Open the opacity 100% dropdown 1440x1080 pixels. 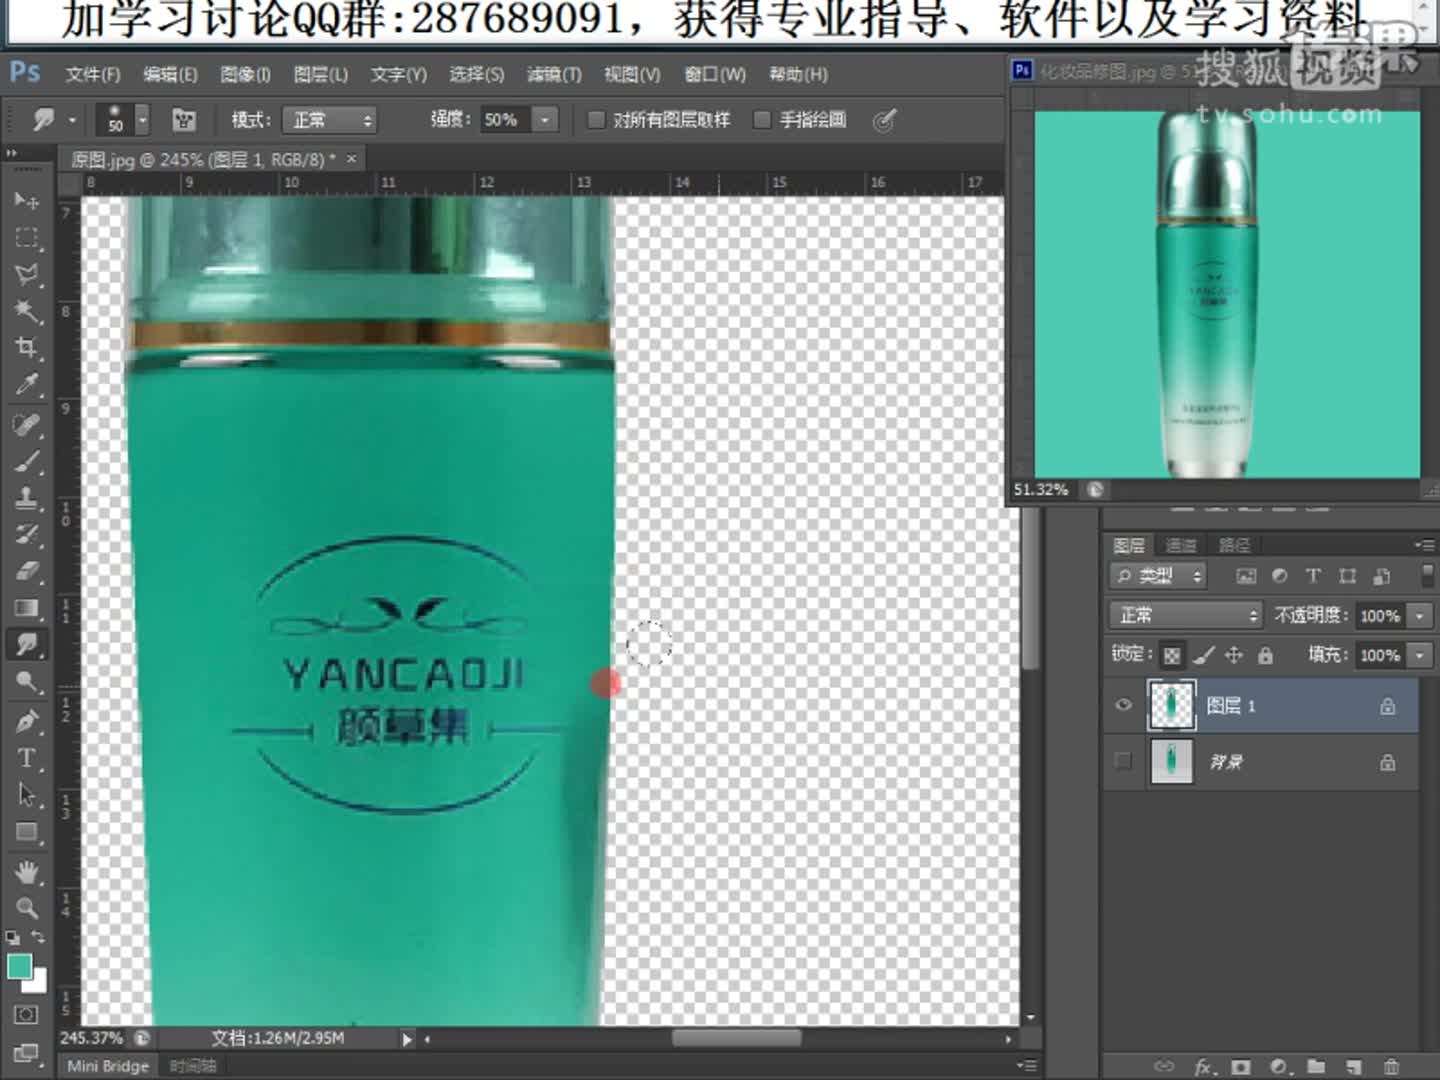pyautogui.click(x=1419, y=616)
